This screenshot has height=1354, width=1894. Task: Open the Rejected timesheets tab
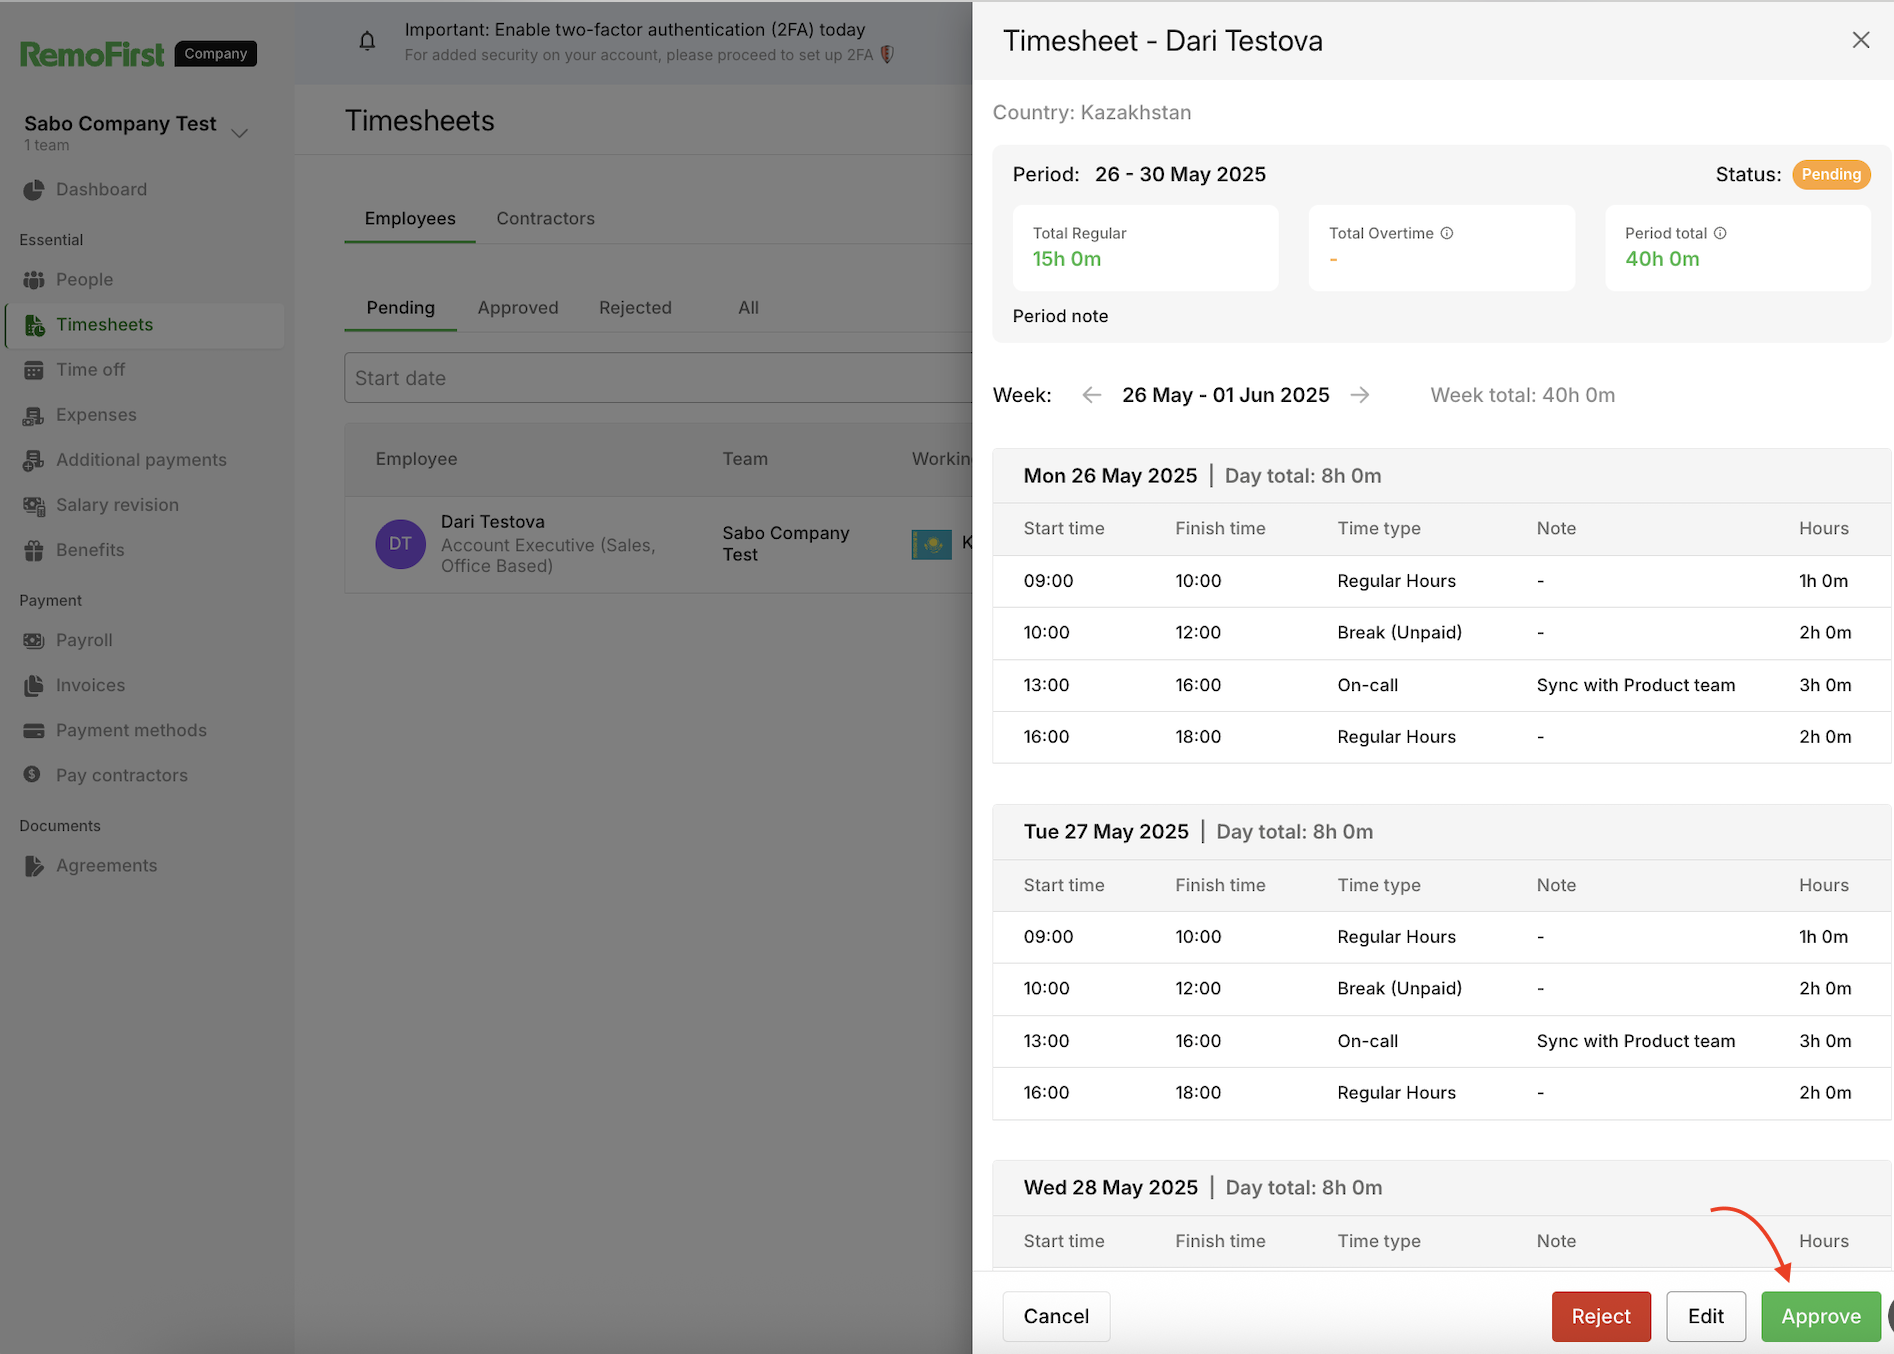point(635,308)
